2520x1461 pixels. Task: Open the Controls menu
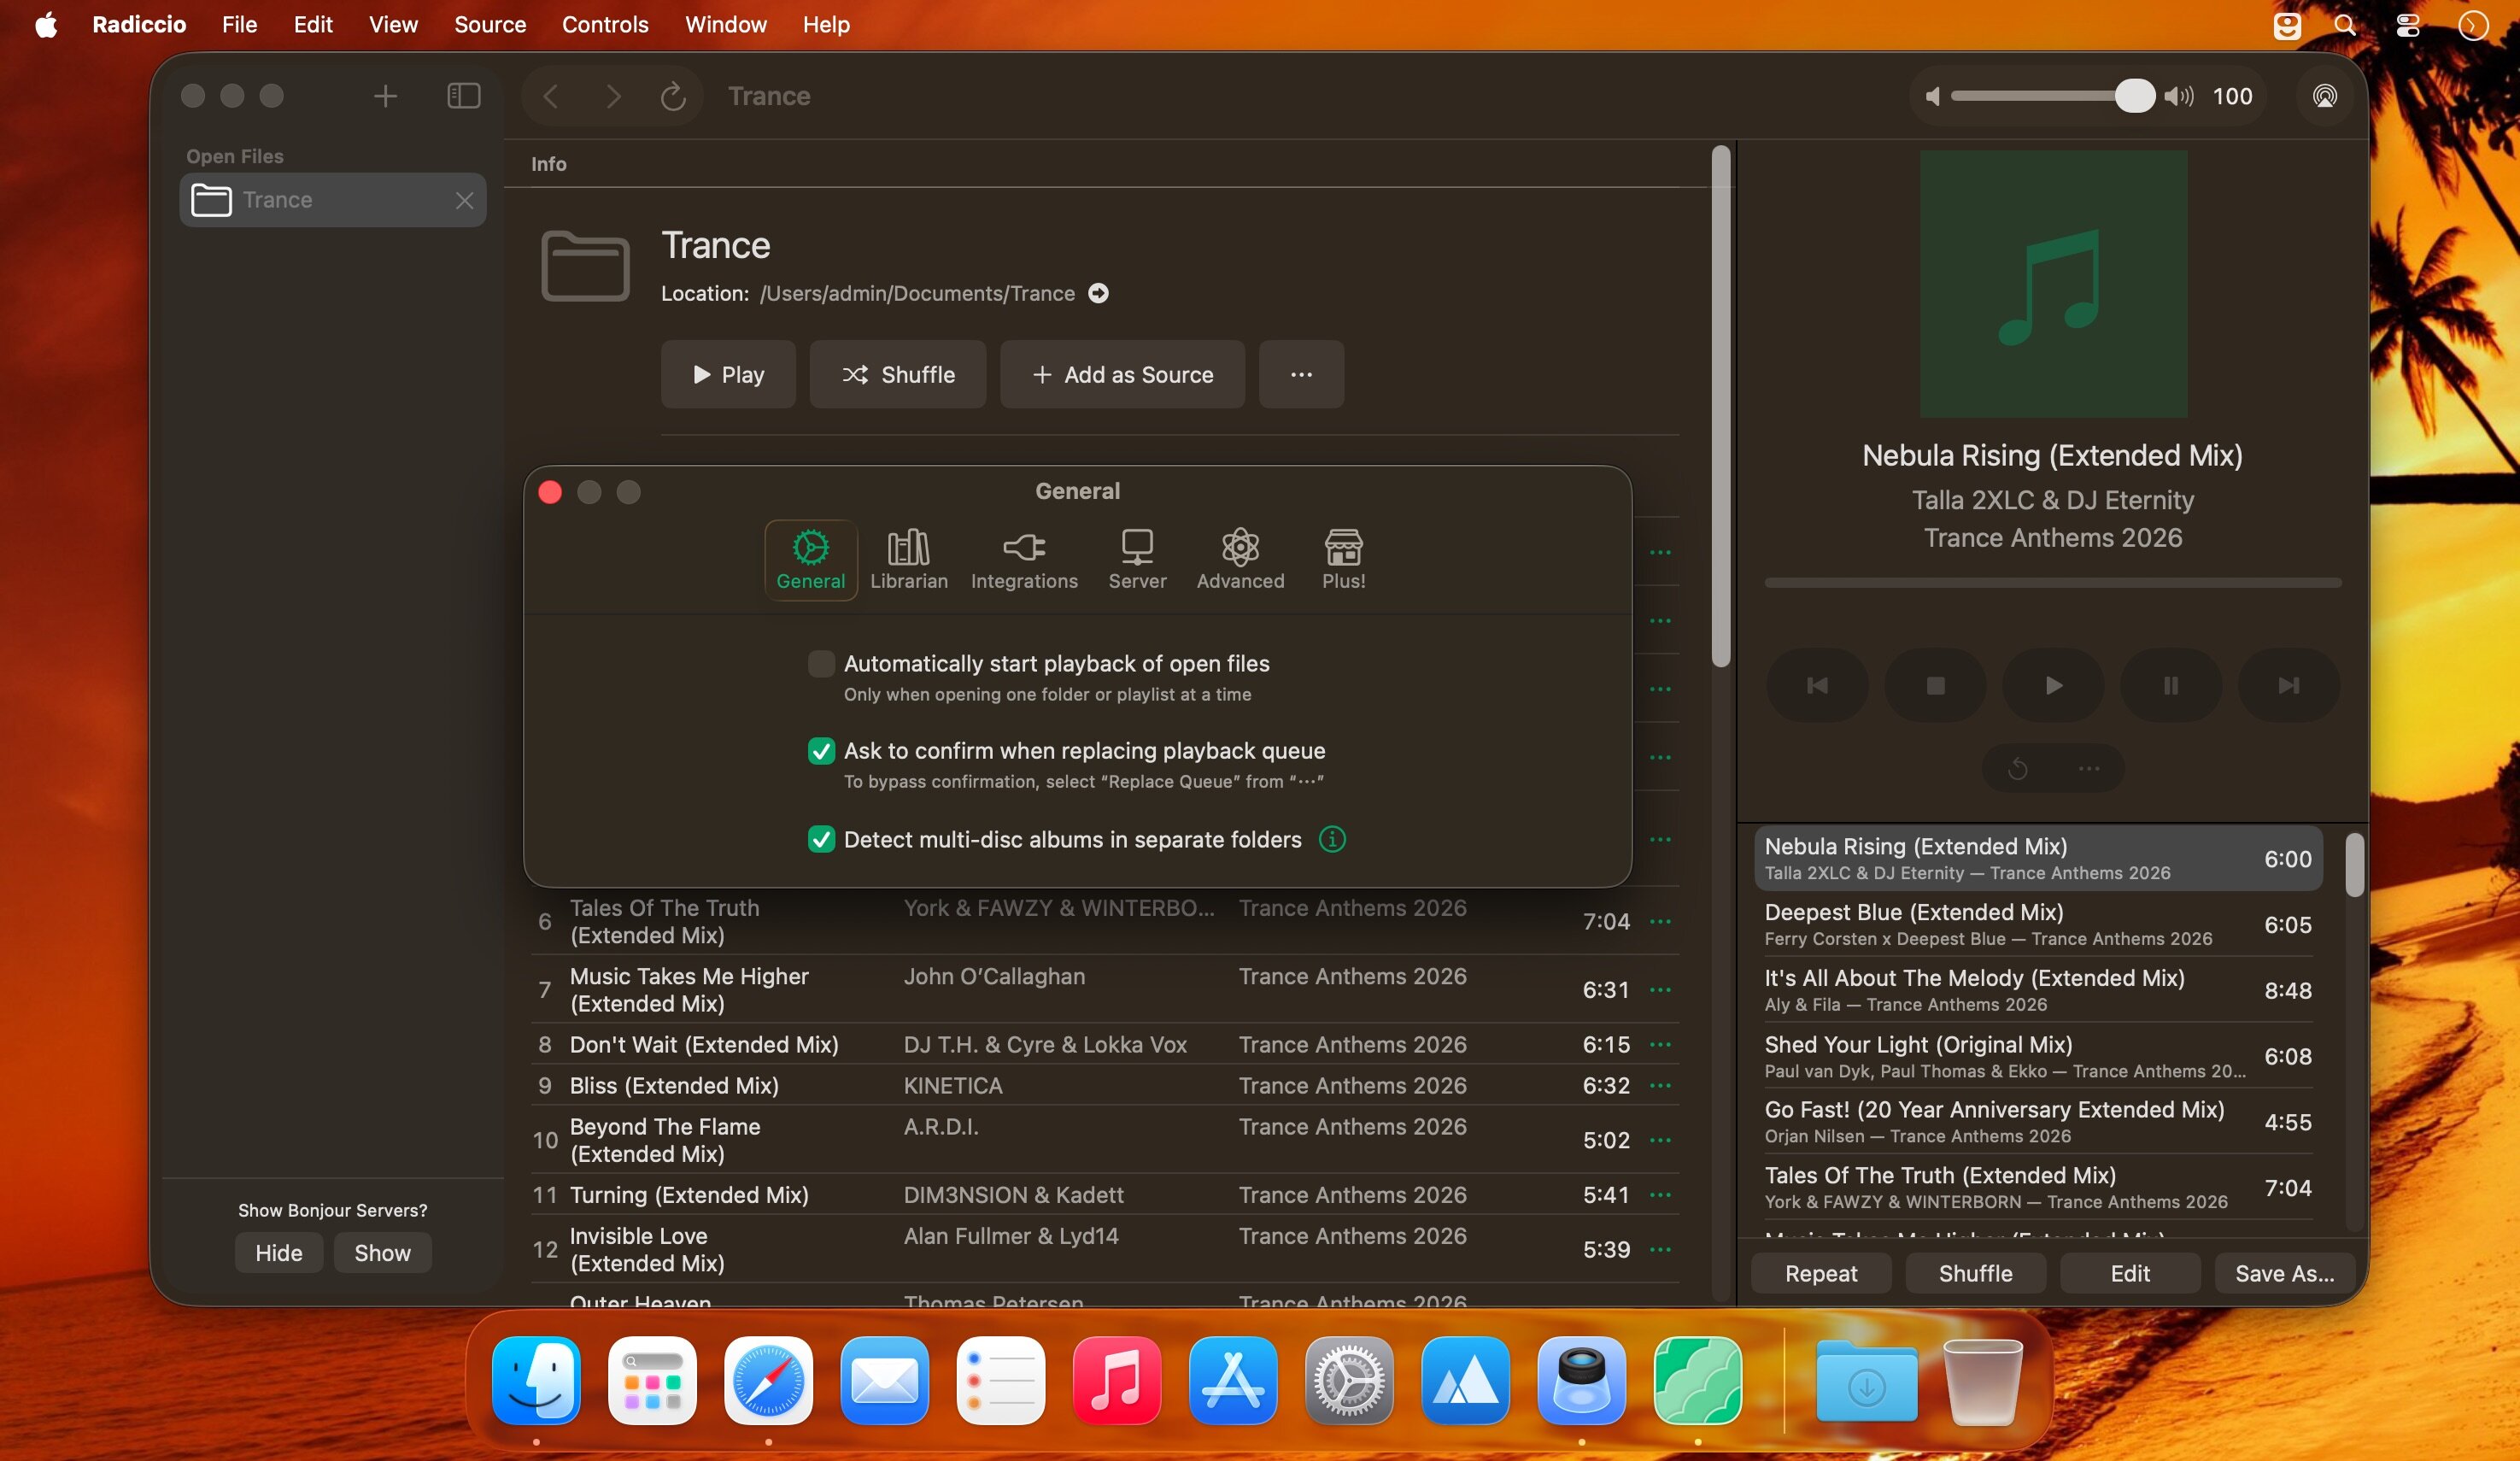[x=605, y=24]
